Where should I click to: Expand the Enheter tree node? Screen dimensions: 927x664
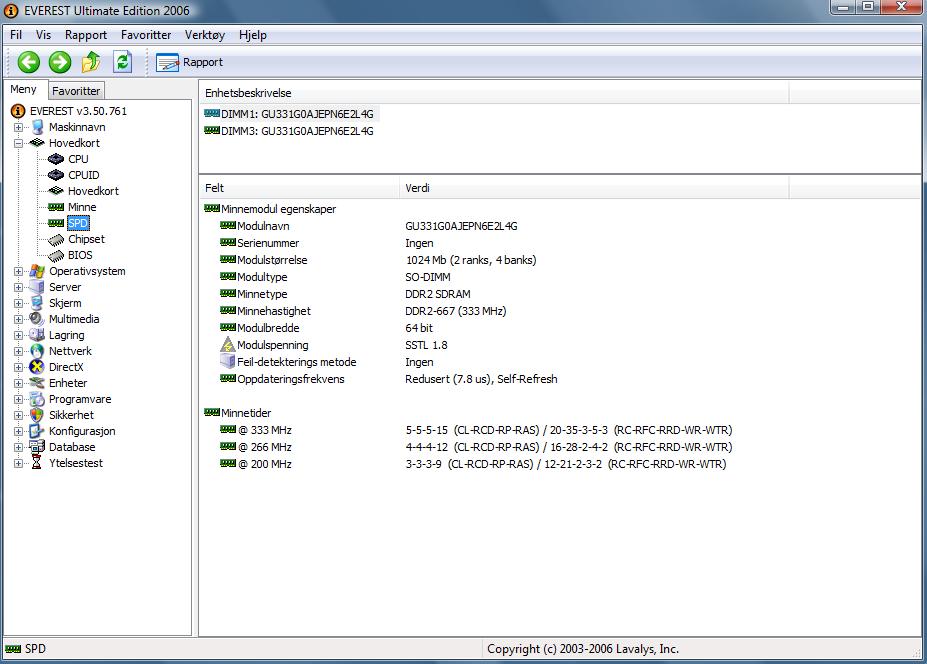point(18,383)
